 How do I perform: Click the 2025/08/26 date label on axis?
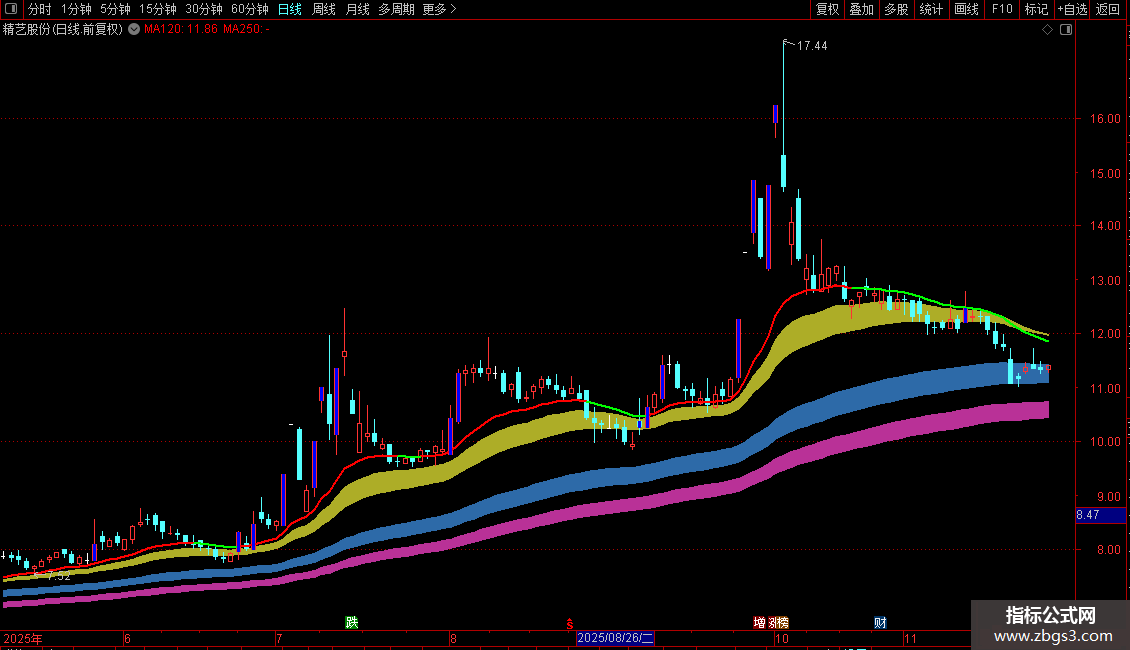(615, 638)
